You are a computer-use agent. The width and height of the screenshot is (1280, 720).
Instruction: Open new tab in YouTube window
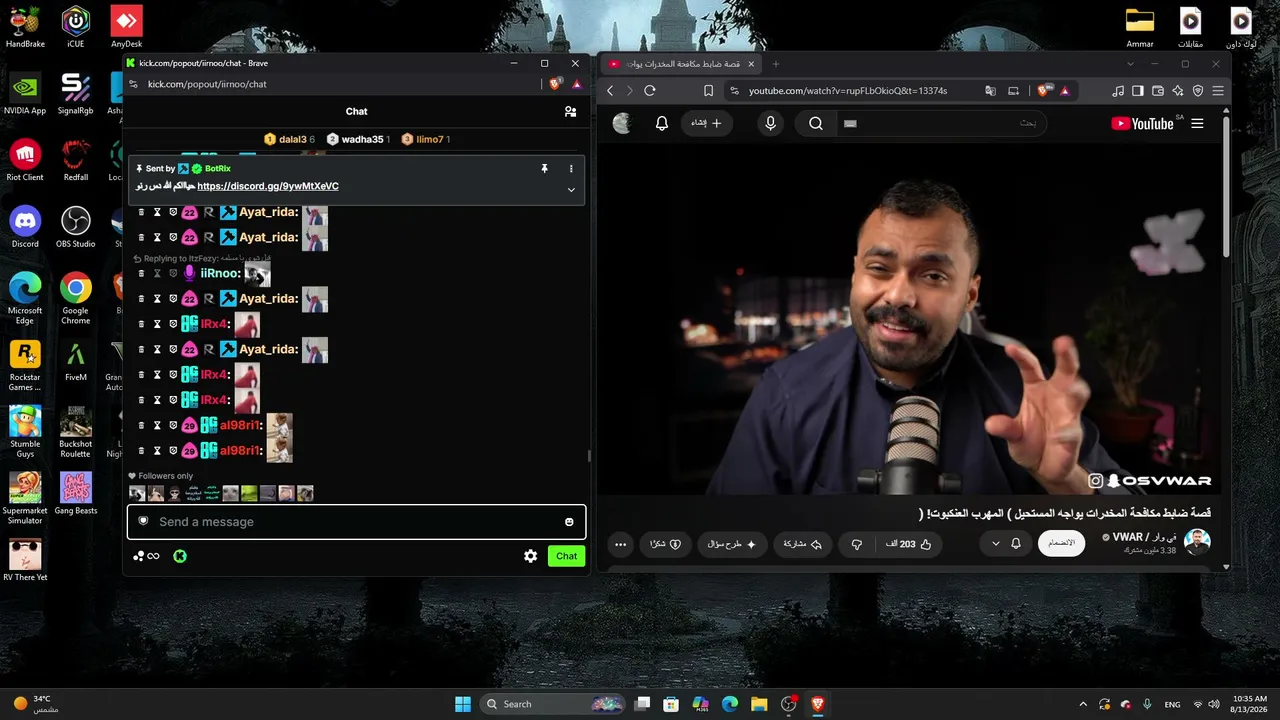click(775, 64)
